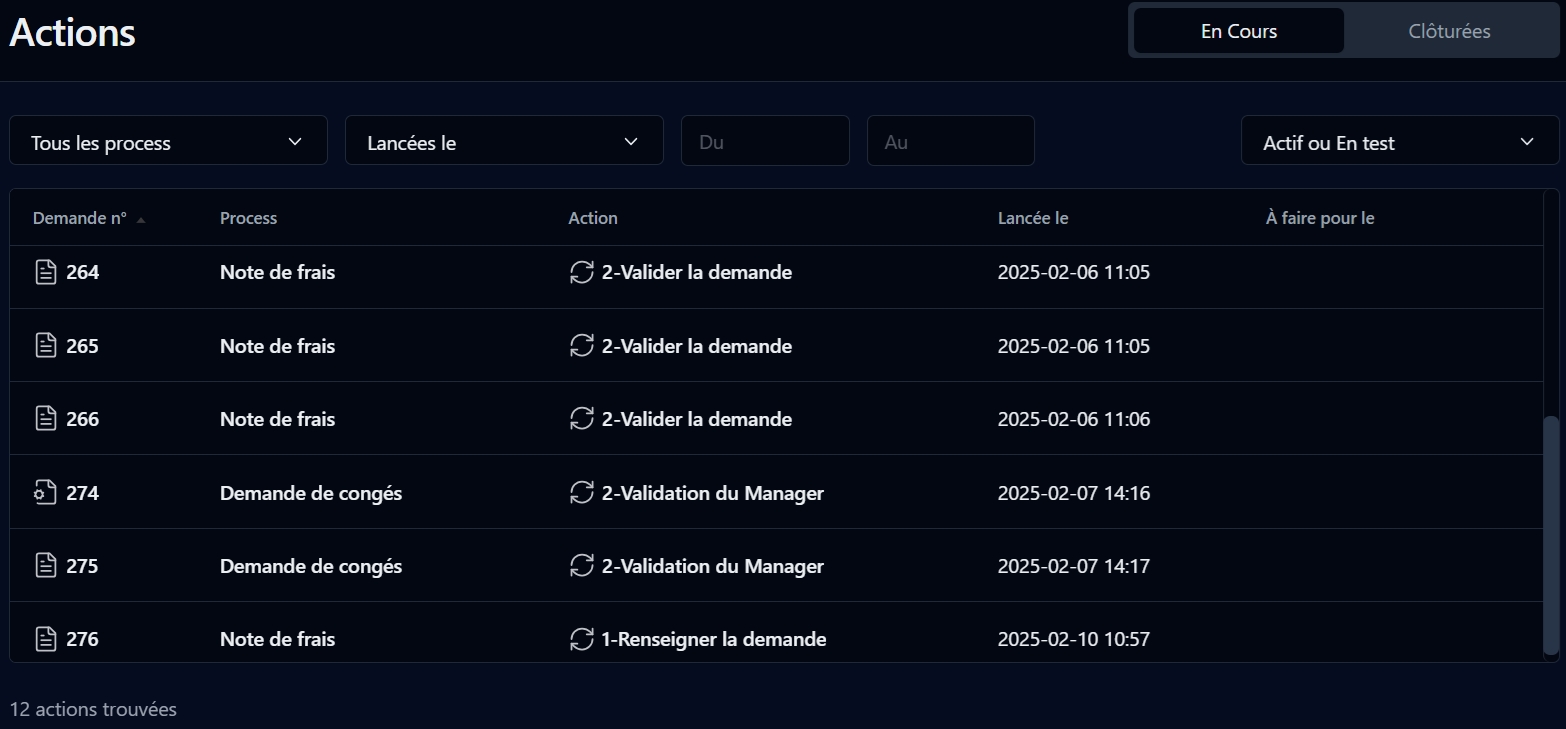This screenshot has width=1566, height=729.
Task: Open 2-Validation du Manager for request 274
Action: pos(712,493)
